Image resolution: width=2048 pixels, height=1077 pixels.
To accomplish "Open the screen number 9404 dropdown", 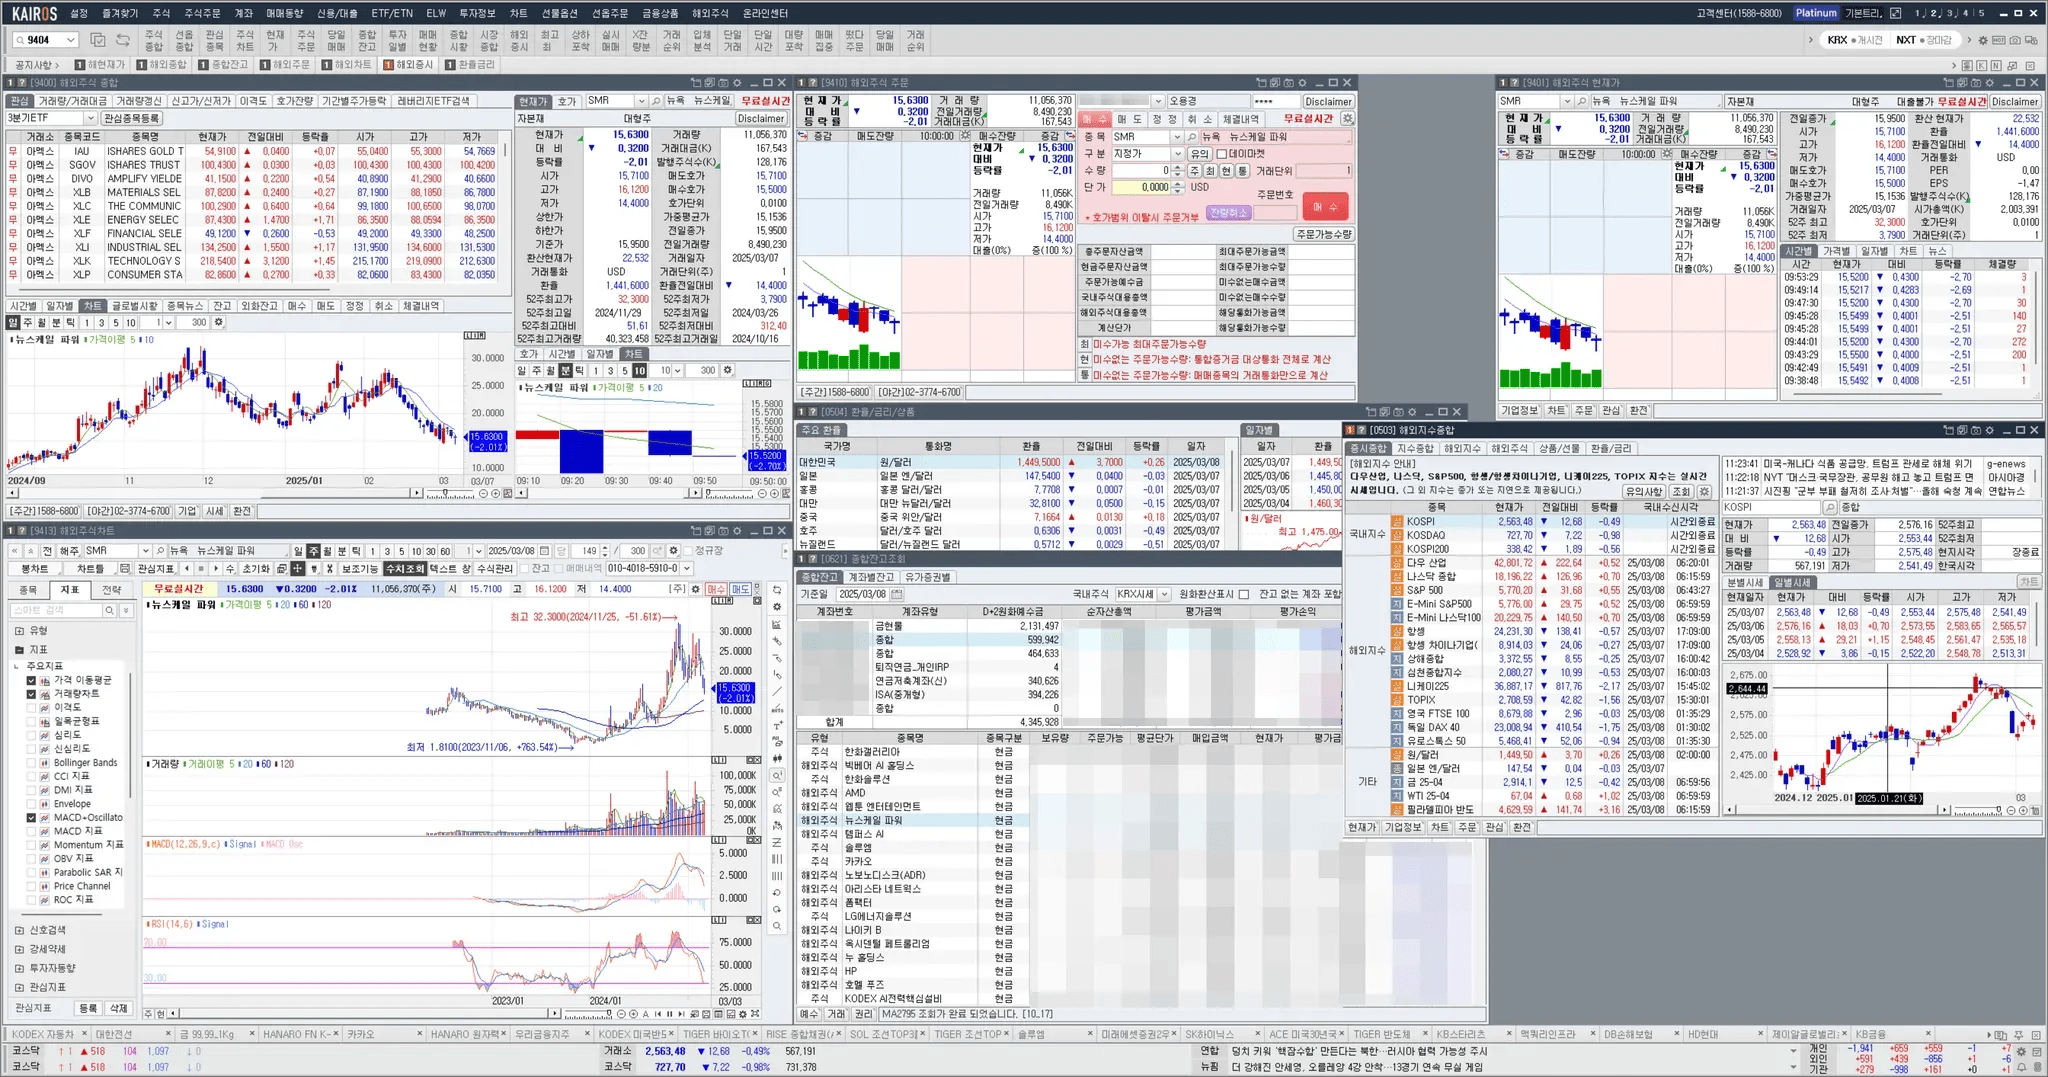I will click(70, 40).
